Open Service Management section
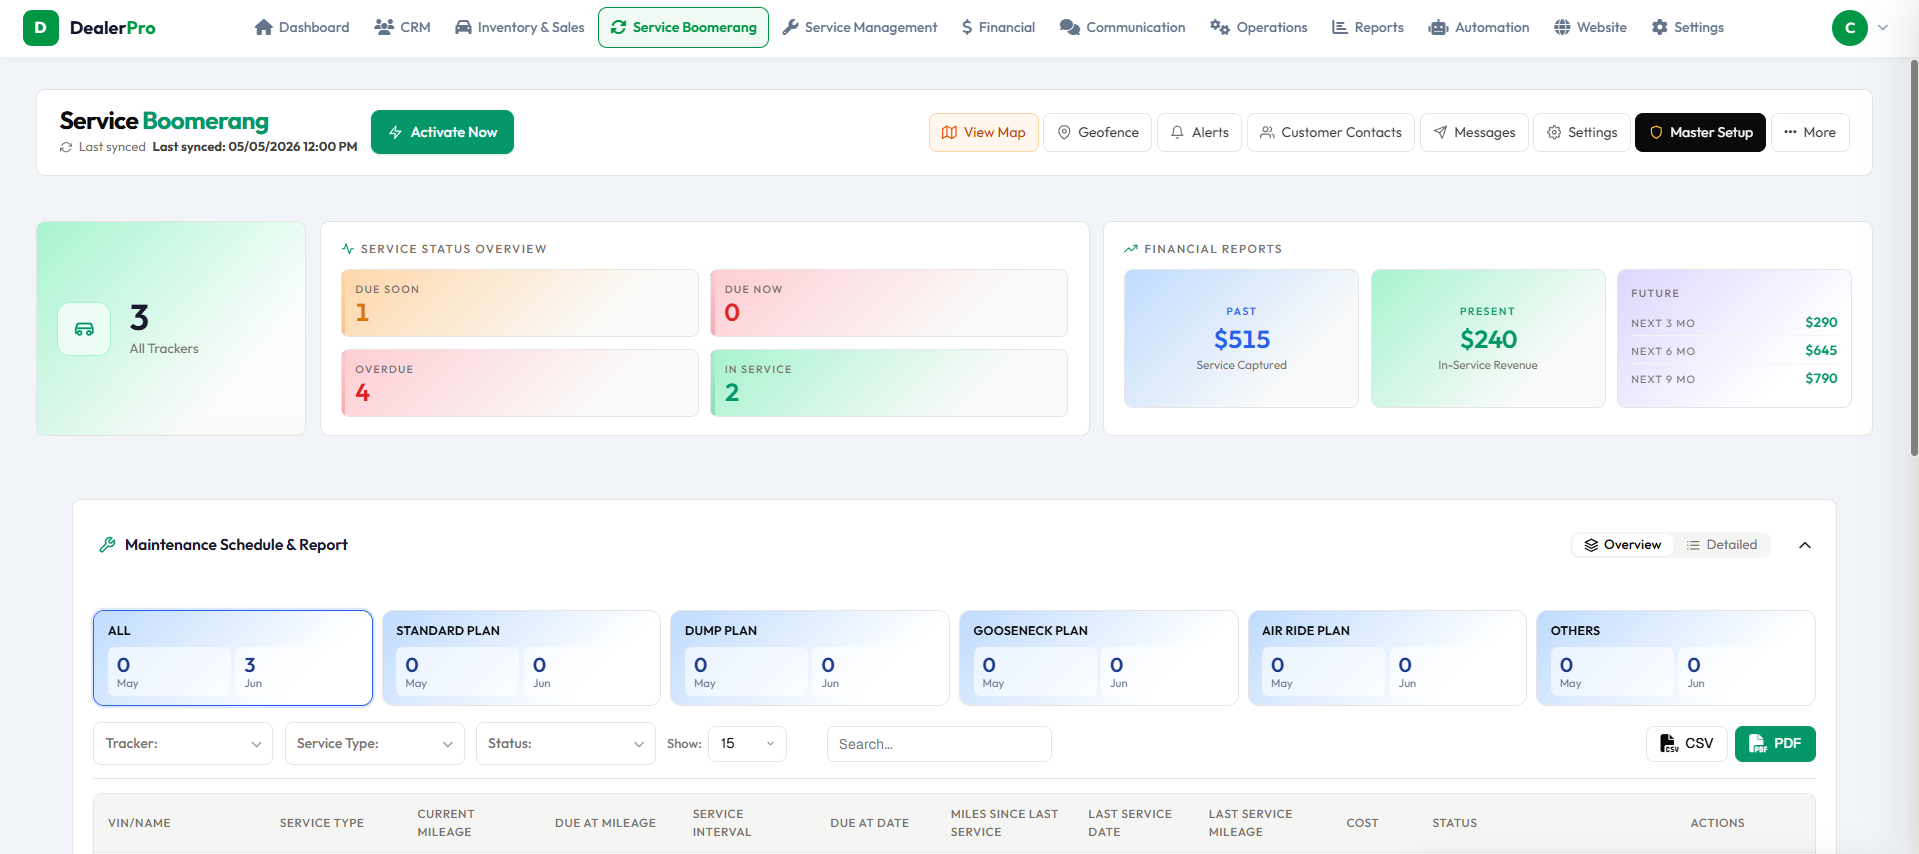Screen dimensions: 1919x854 click(860, 28)
